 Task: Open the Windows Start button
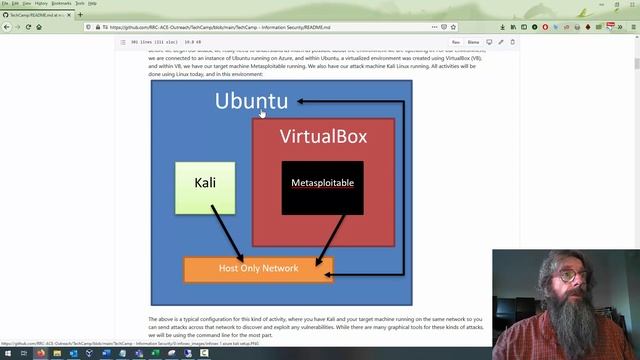(x=8, y=353)
